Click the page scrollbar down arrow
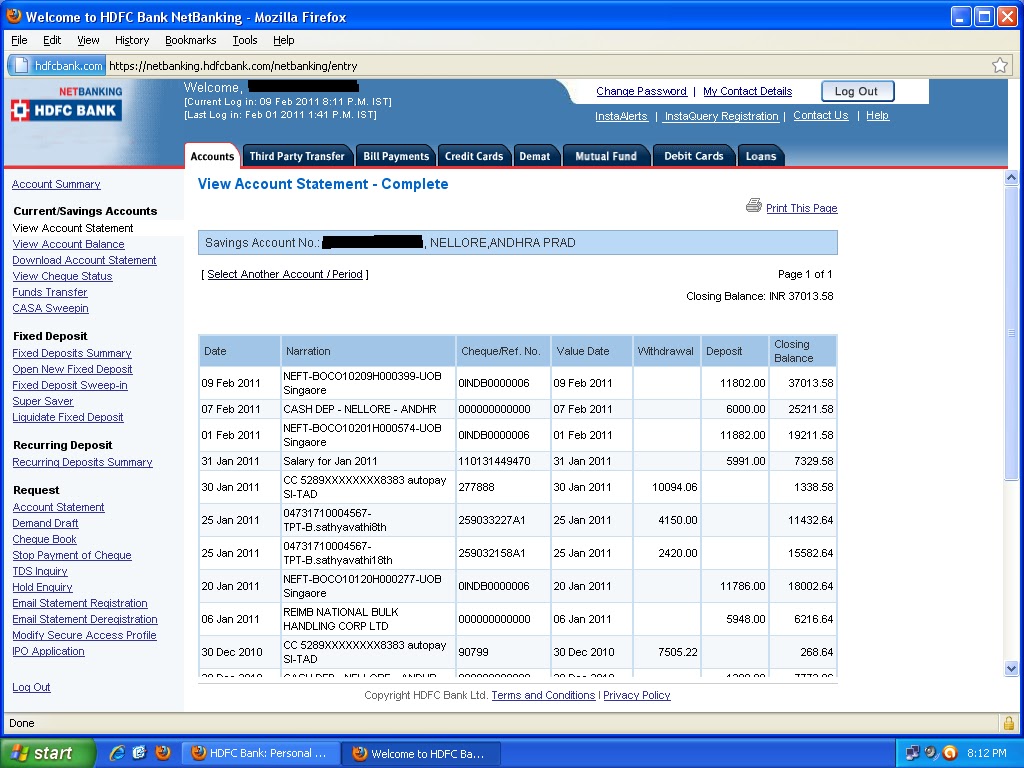1024x768 pixels. point(1011,668)
